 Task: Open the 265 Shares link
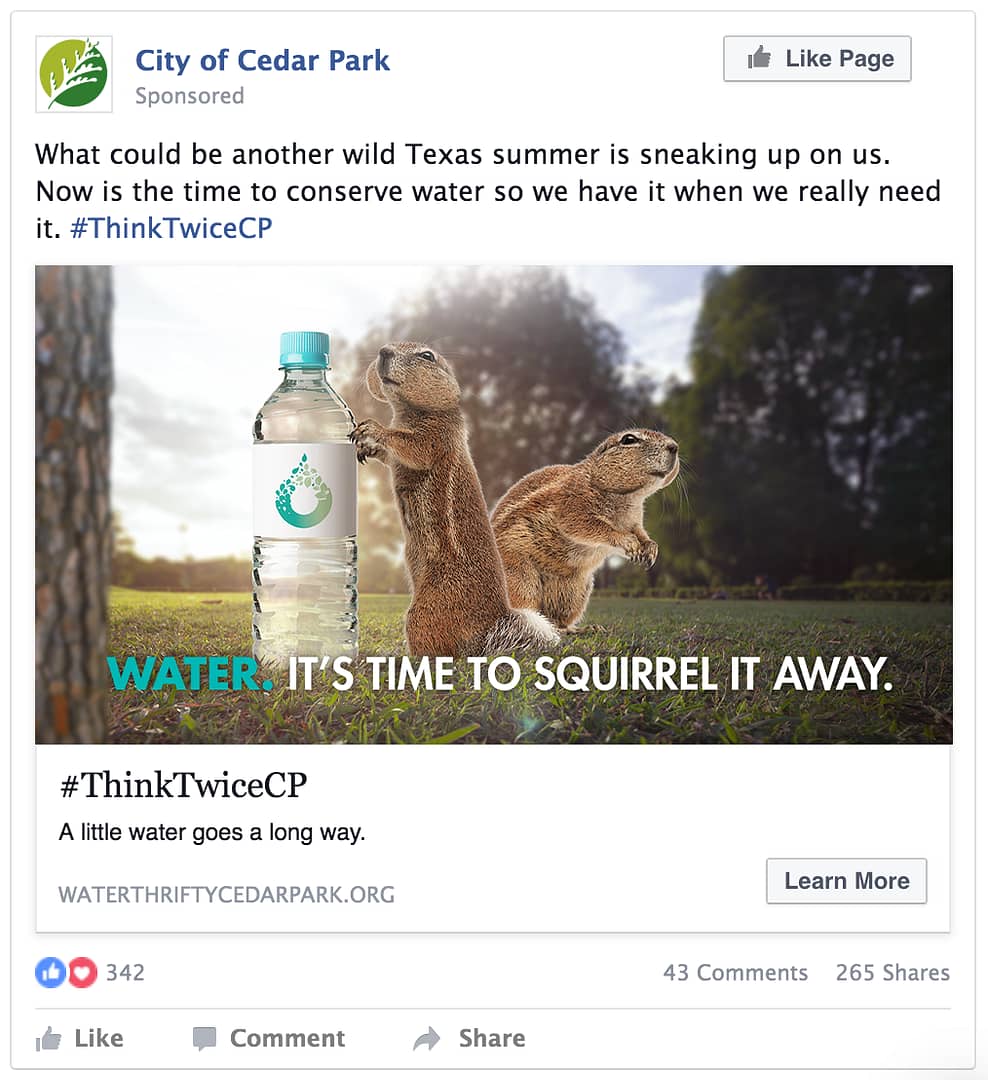[x=893, y=973]
